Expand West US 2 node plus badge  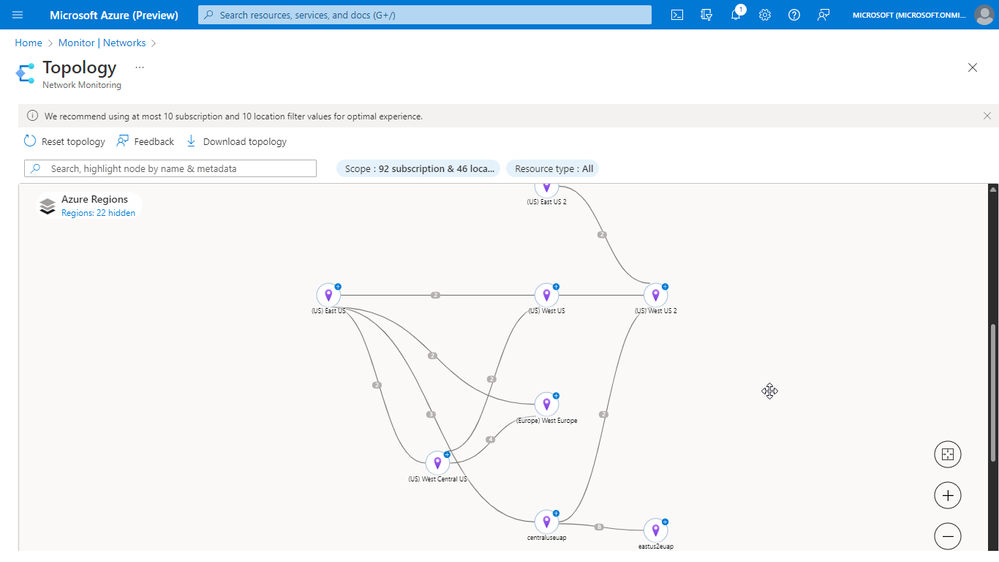point(665,287)
